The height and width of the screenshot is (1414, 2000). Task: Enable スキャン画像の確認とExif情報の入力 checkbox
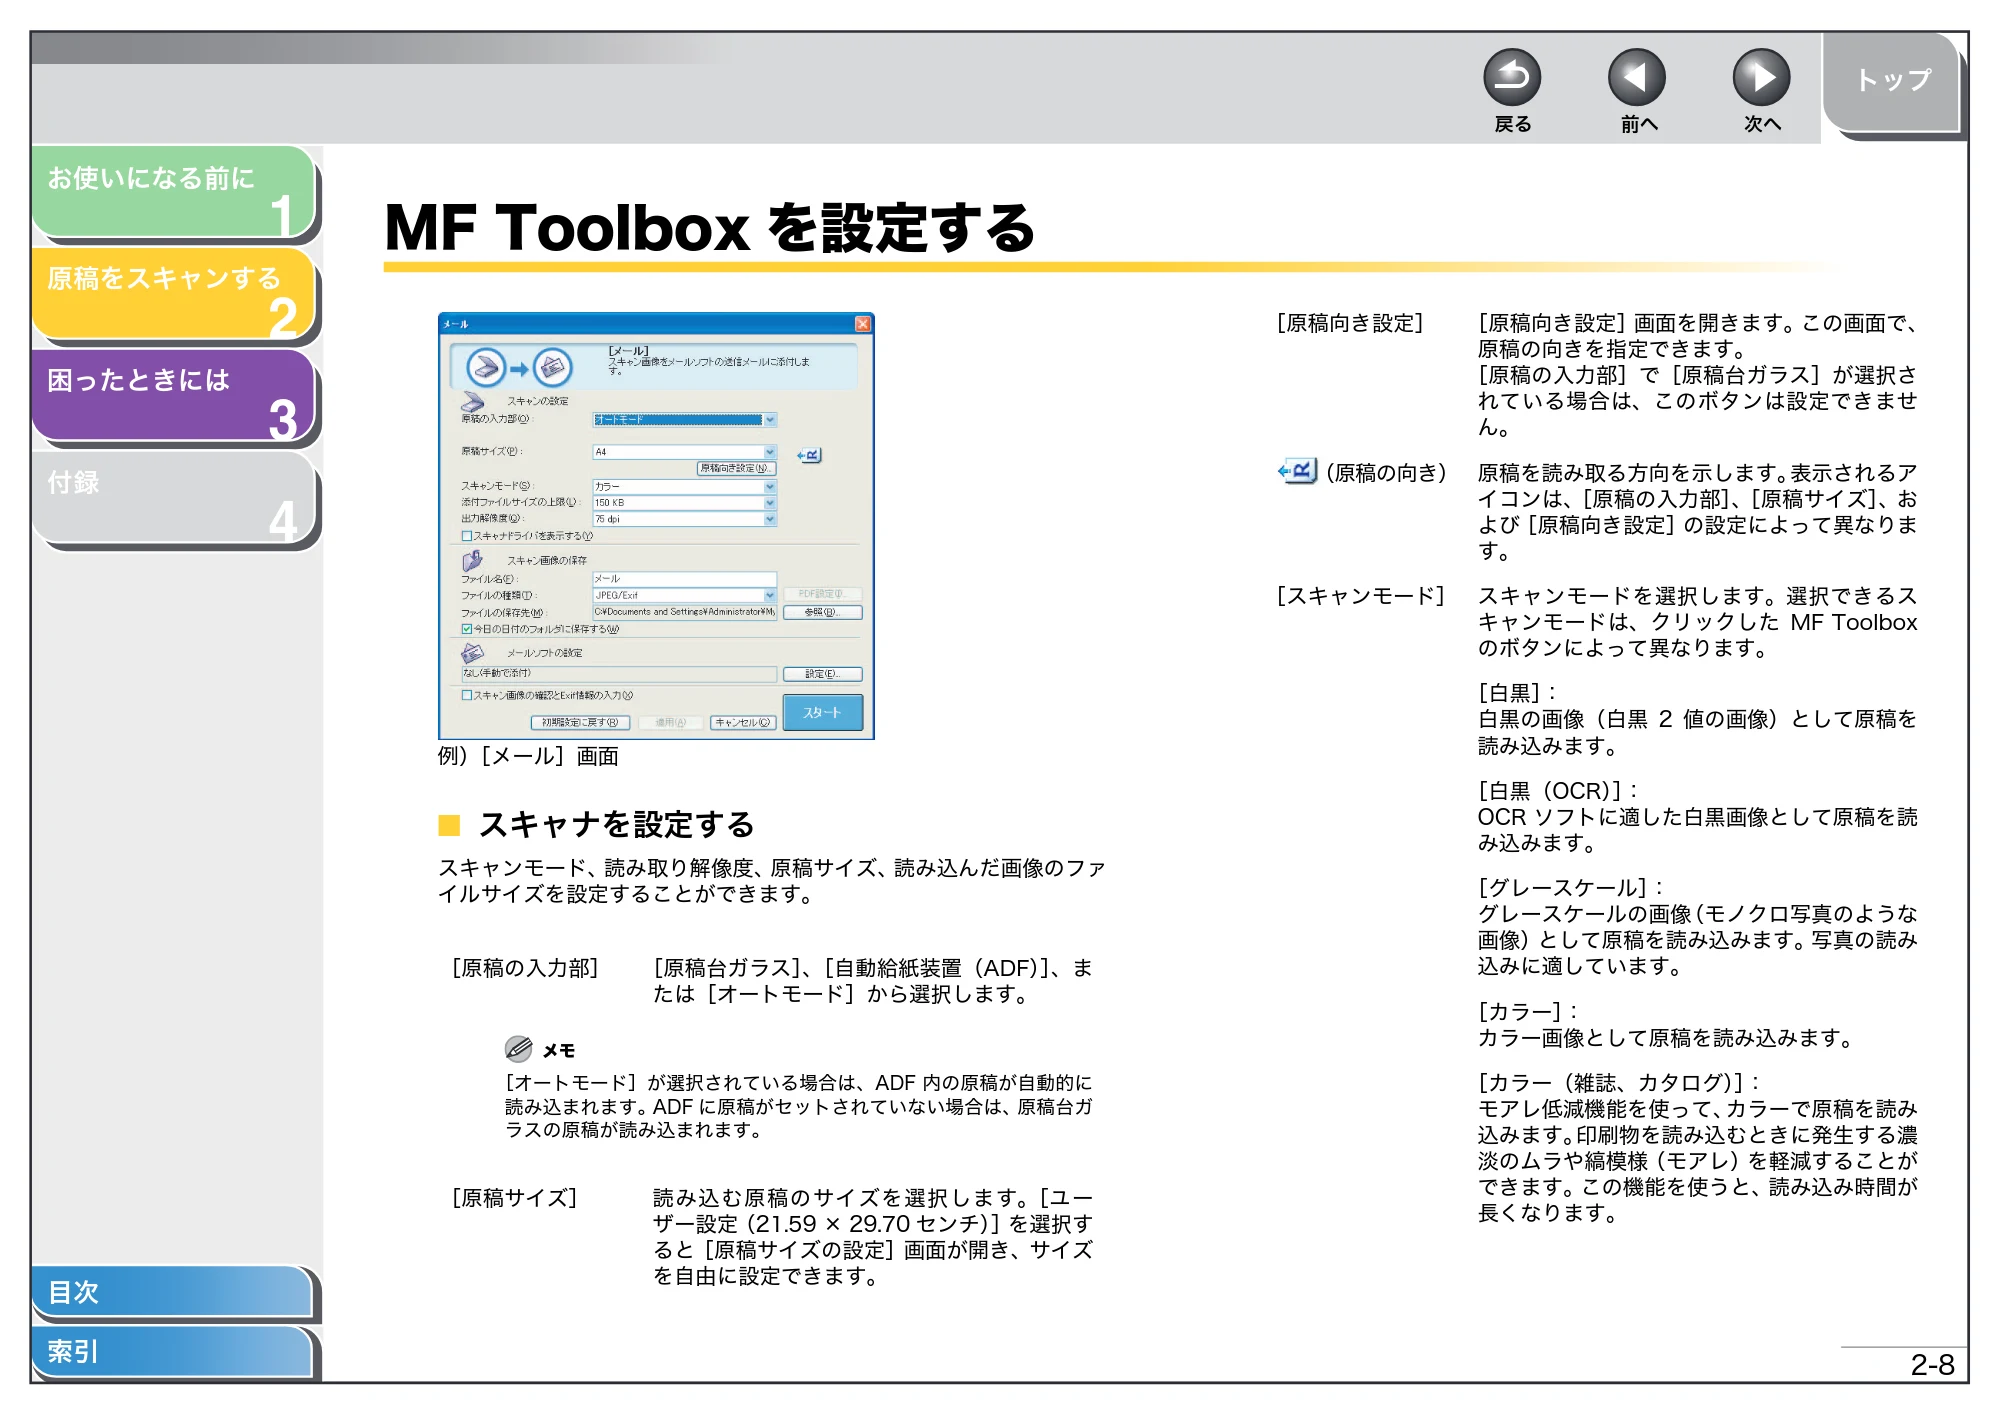pyautogui.click(x=466, y=695)
